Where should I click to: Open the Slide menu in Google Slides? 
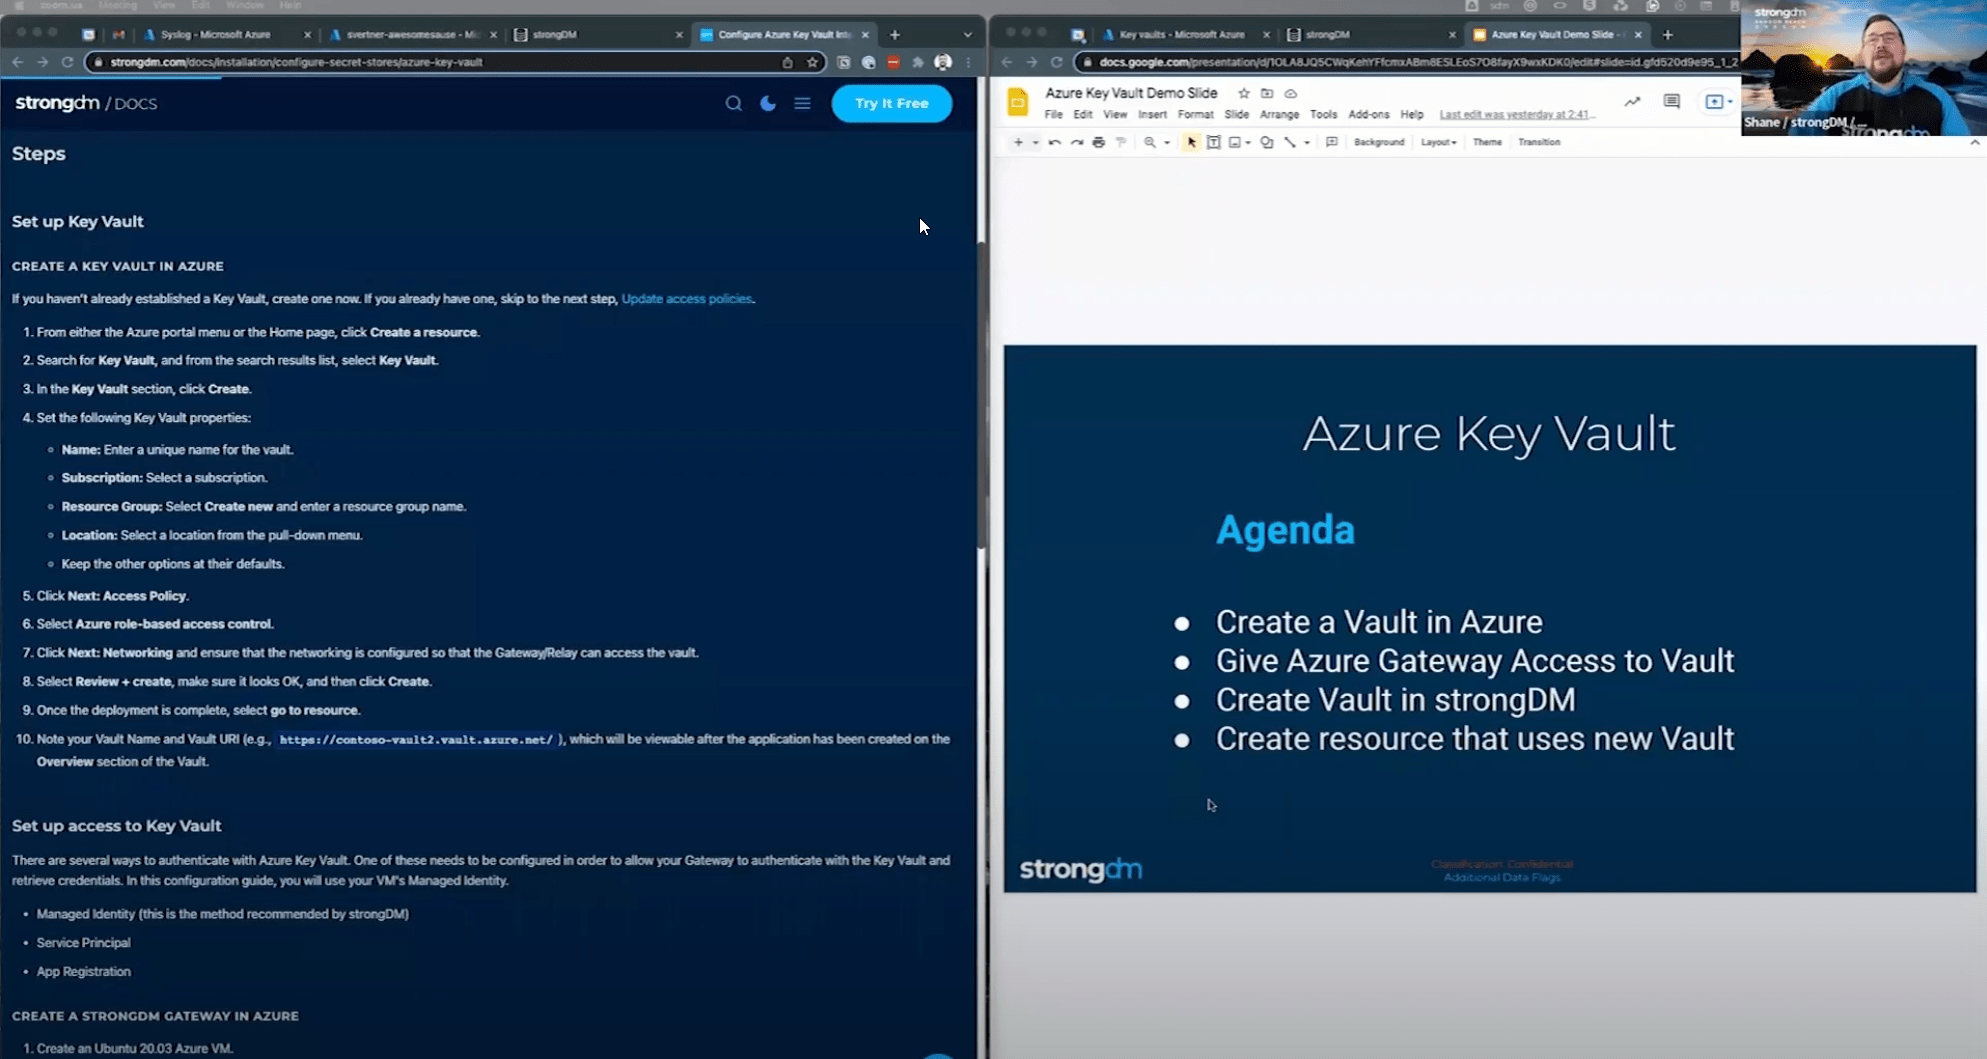(x=1237, y=115)
